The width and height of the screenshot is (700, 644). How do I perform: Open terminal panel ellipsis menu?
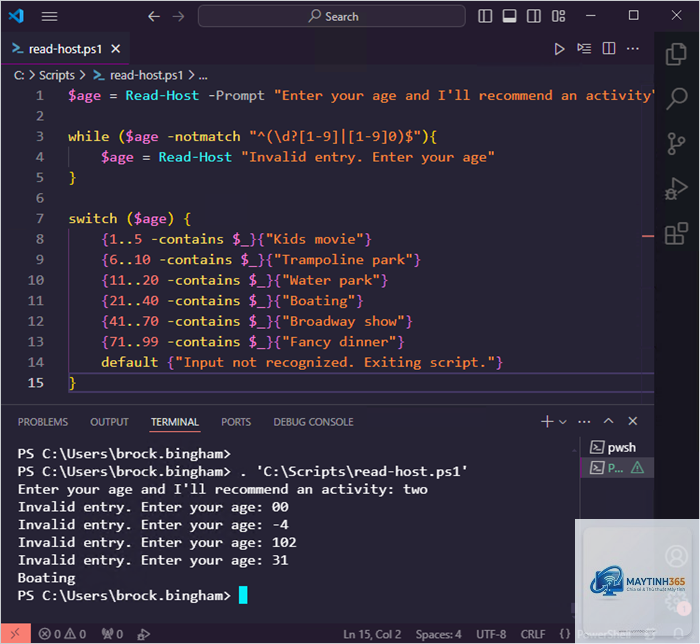(584, 422)
